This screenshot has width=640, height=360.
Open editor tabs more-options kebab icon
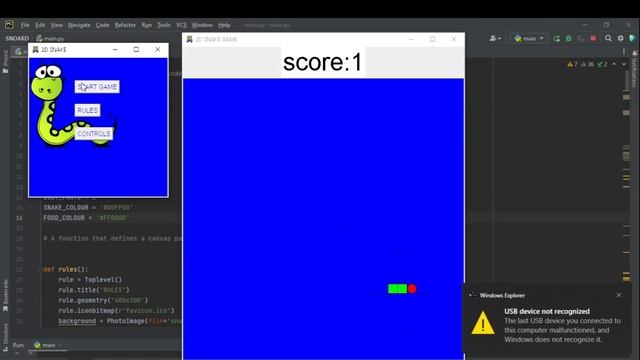click(x=624, y=51)
